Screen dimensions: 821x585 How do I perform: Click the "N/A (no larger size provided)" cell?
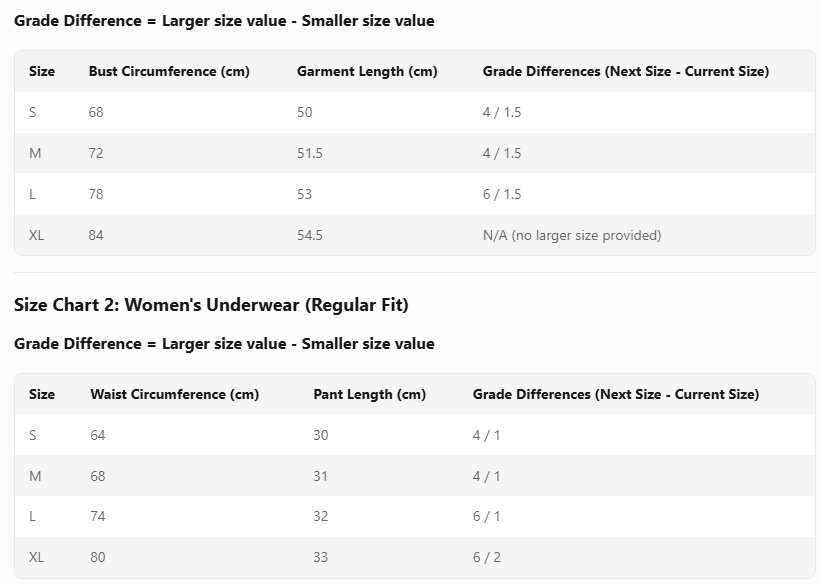(571, 236)
